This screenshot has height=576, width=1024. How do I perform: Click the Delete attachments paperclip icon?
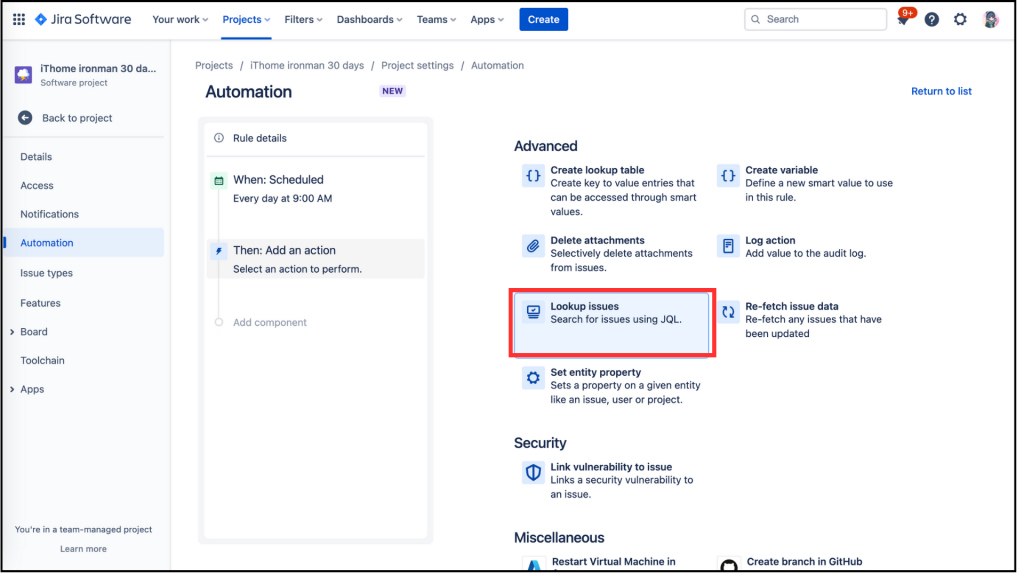[x=534, y=247]
